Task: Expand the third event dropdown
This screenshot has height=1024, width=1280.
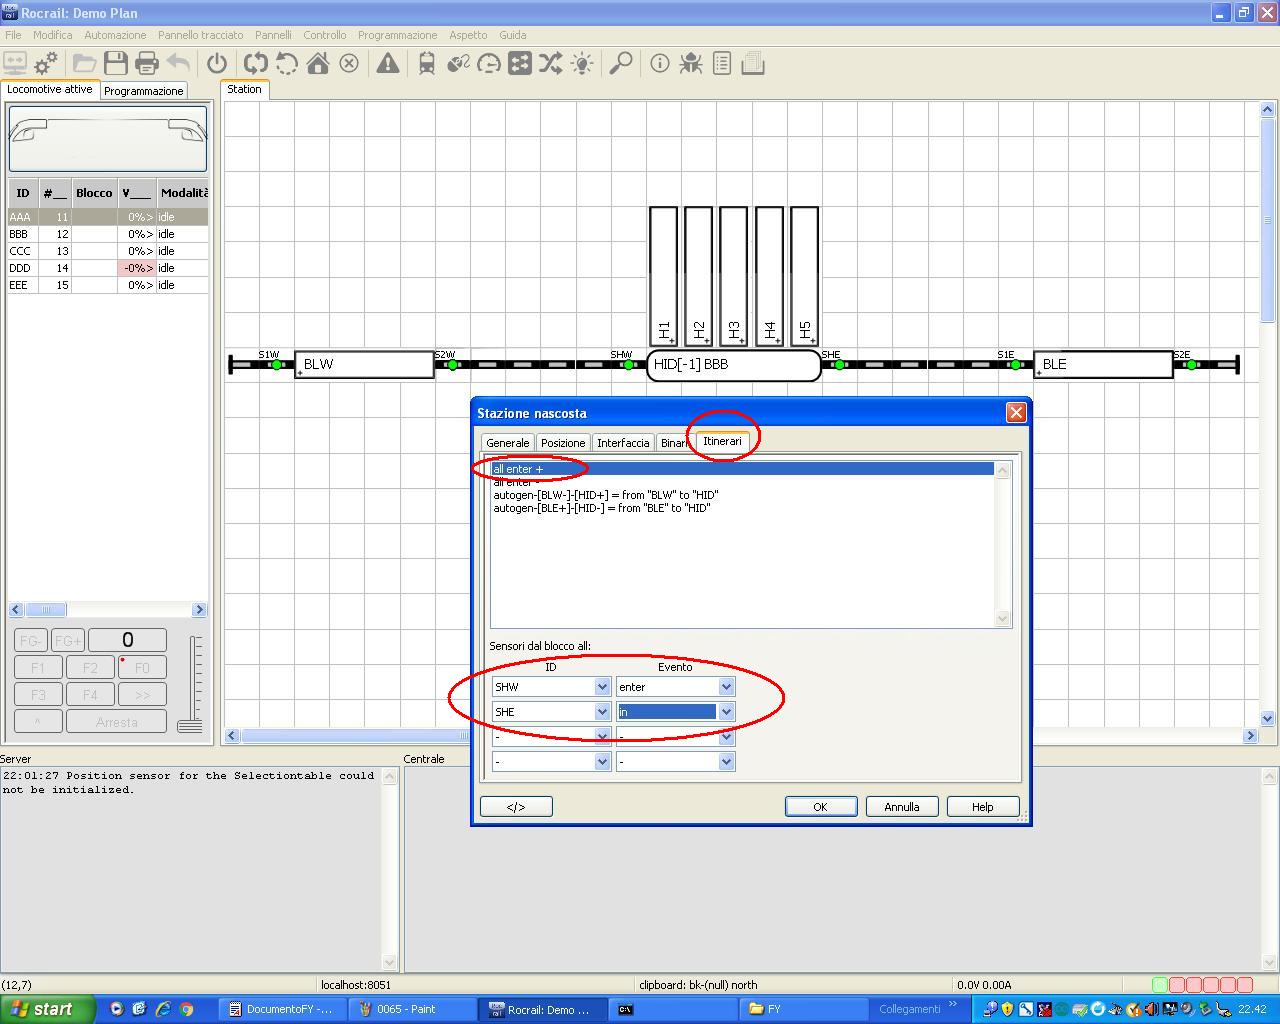Action: (x=726, y=737)
